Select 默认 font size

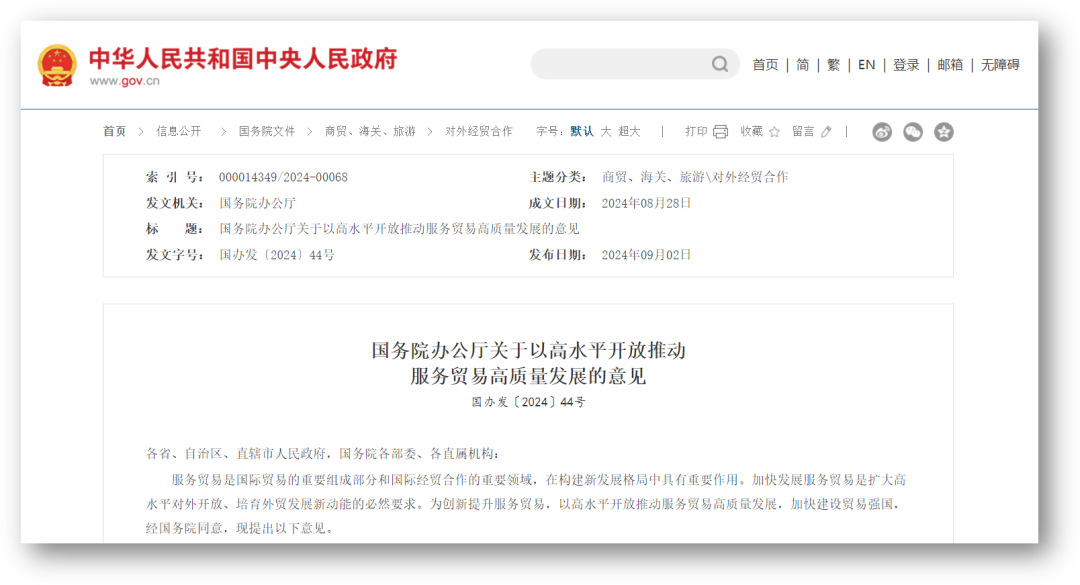pos(581,131)
